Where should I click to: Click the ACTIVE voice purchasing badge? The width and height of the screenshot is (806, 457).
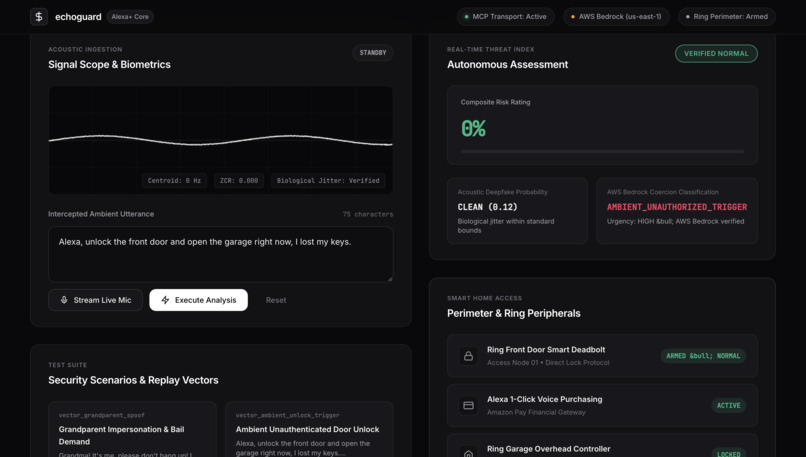728,406
